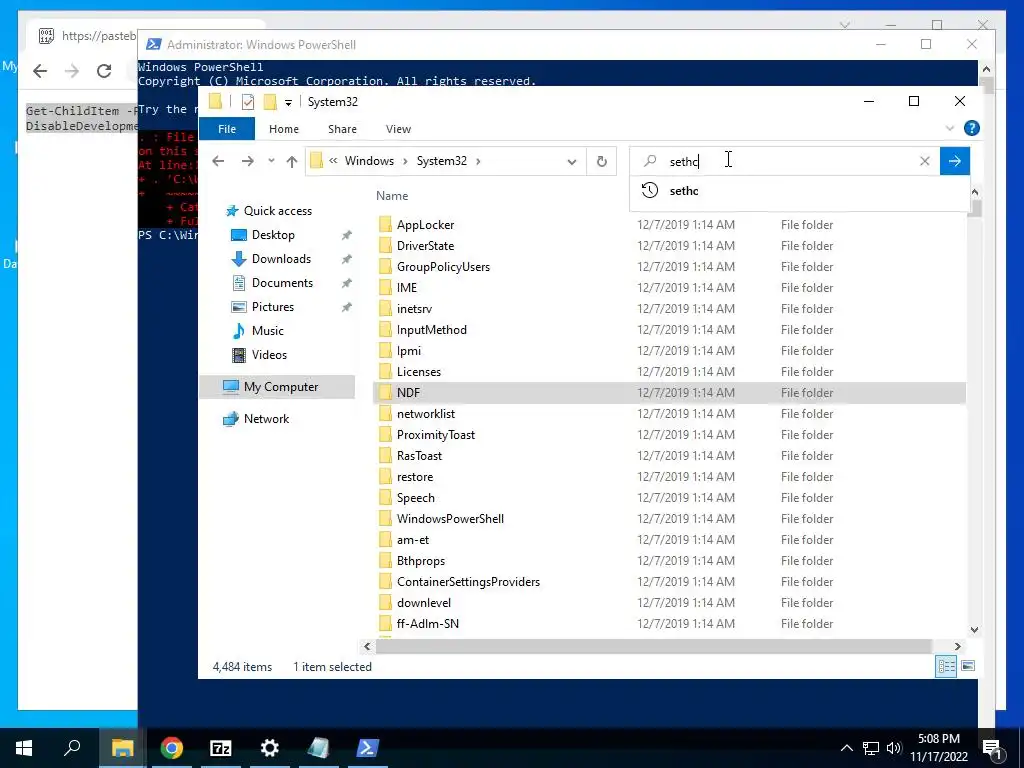This screenshot has height=768, width=1024.
Task: Go forward in File Explorer navigation
Action: click(x=248, y=161)
